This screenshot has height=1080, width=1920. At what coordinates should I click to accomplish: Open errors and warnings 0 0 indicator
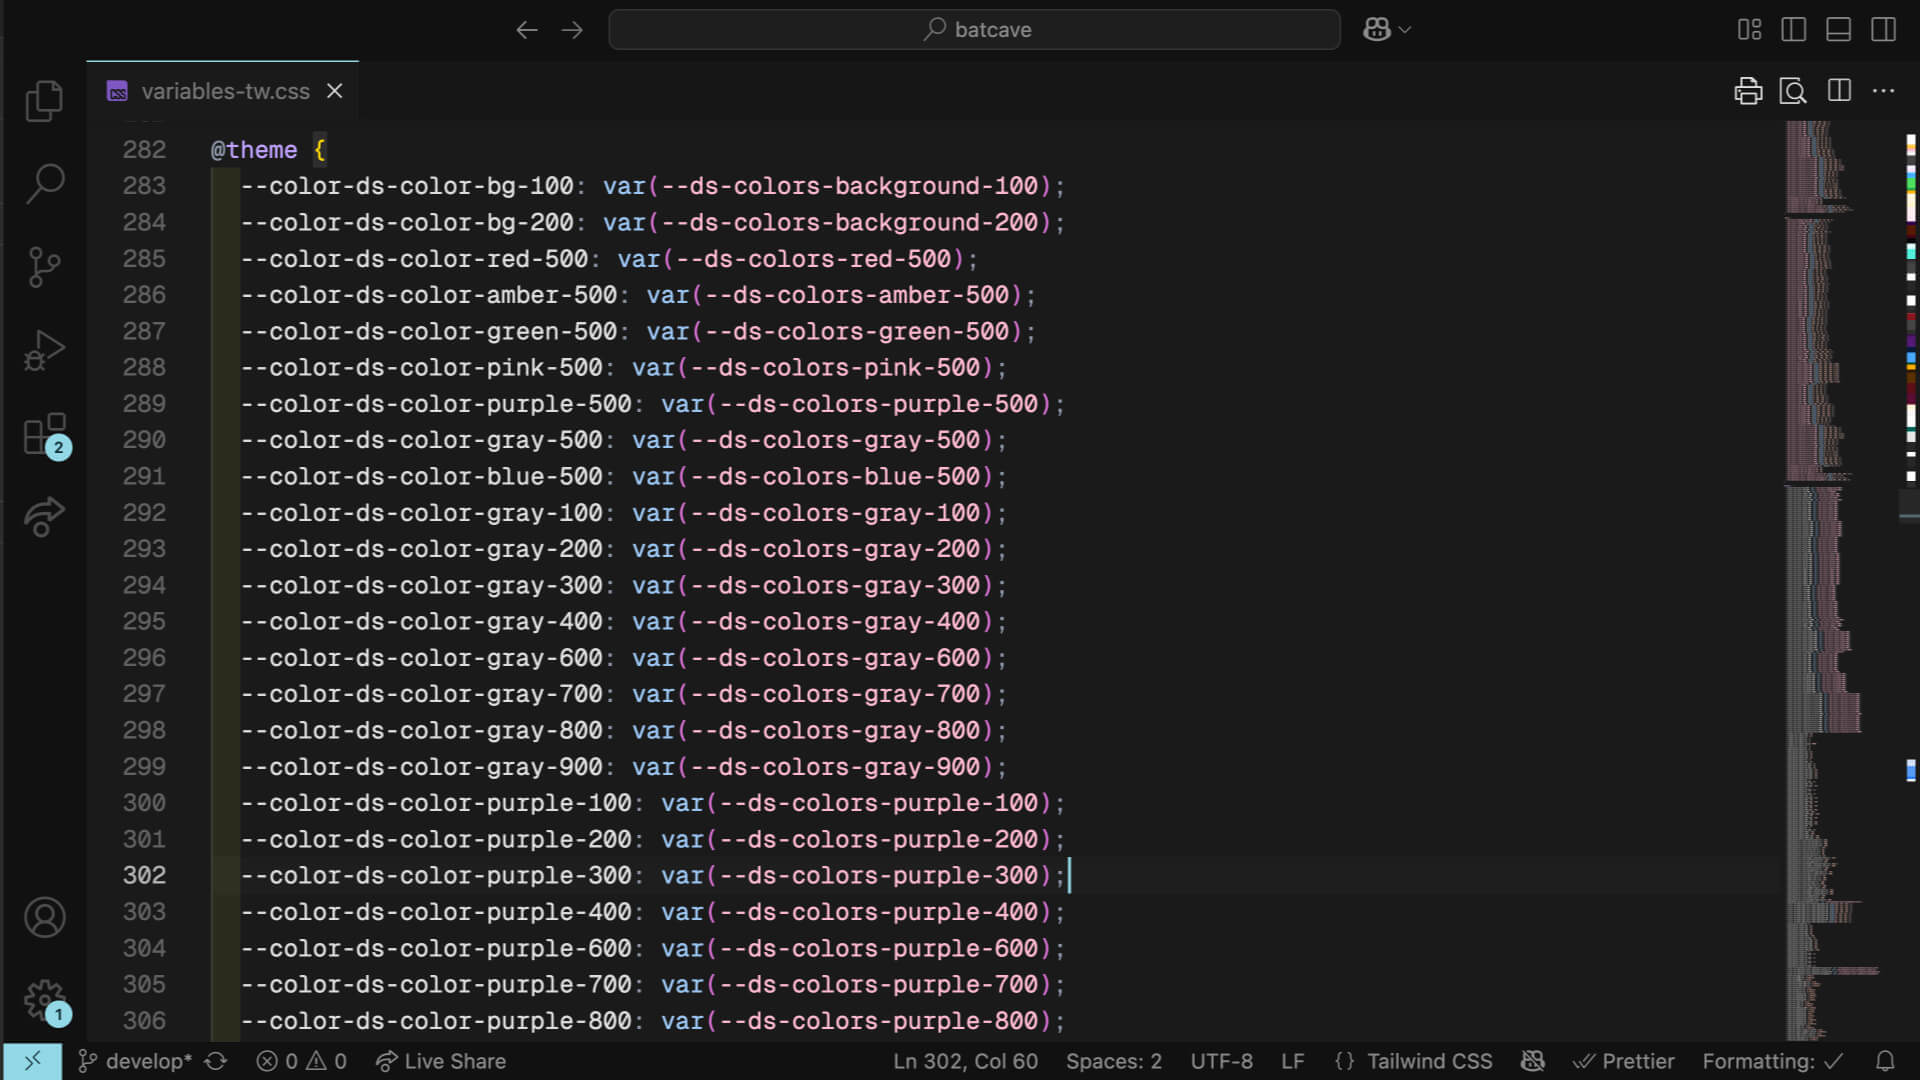click(301, 1061)
